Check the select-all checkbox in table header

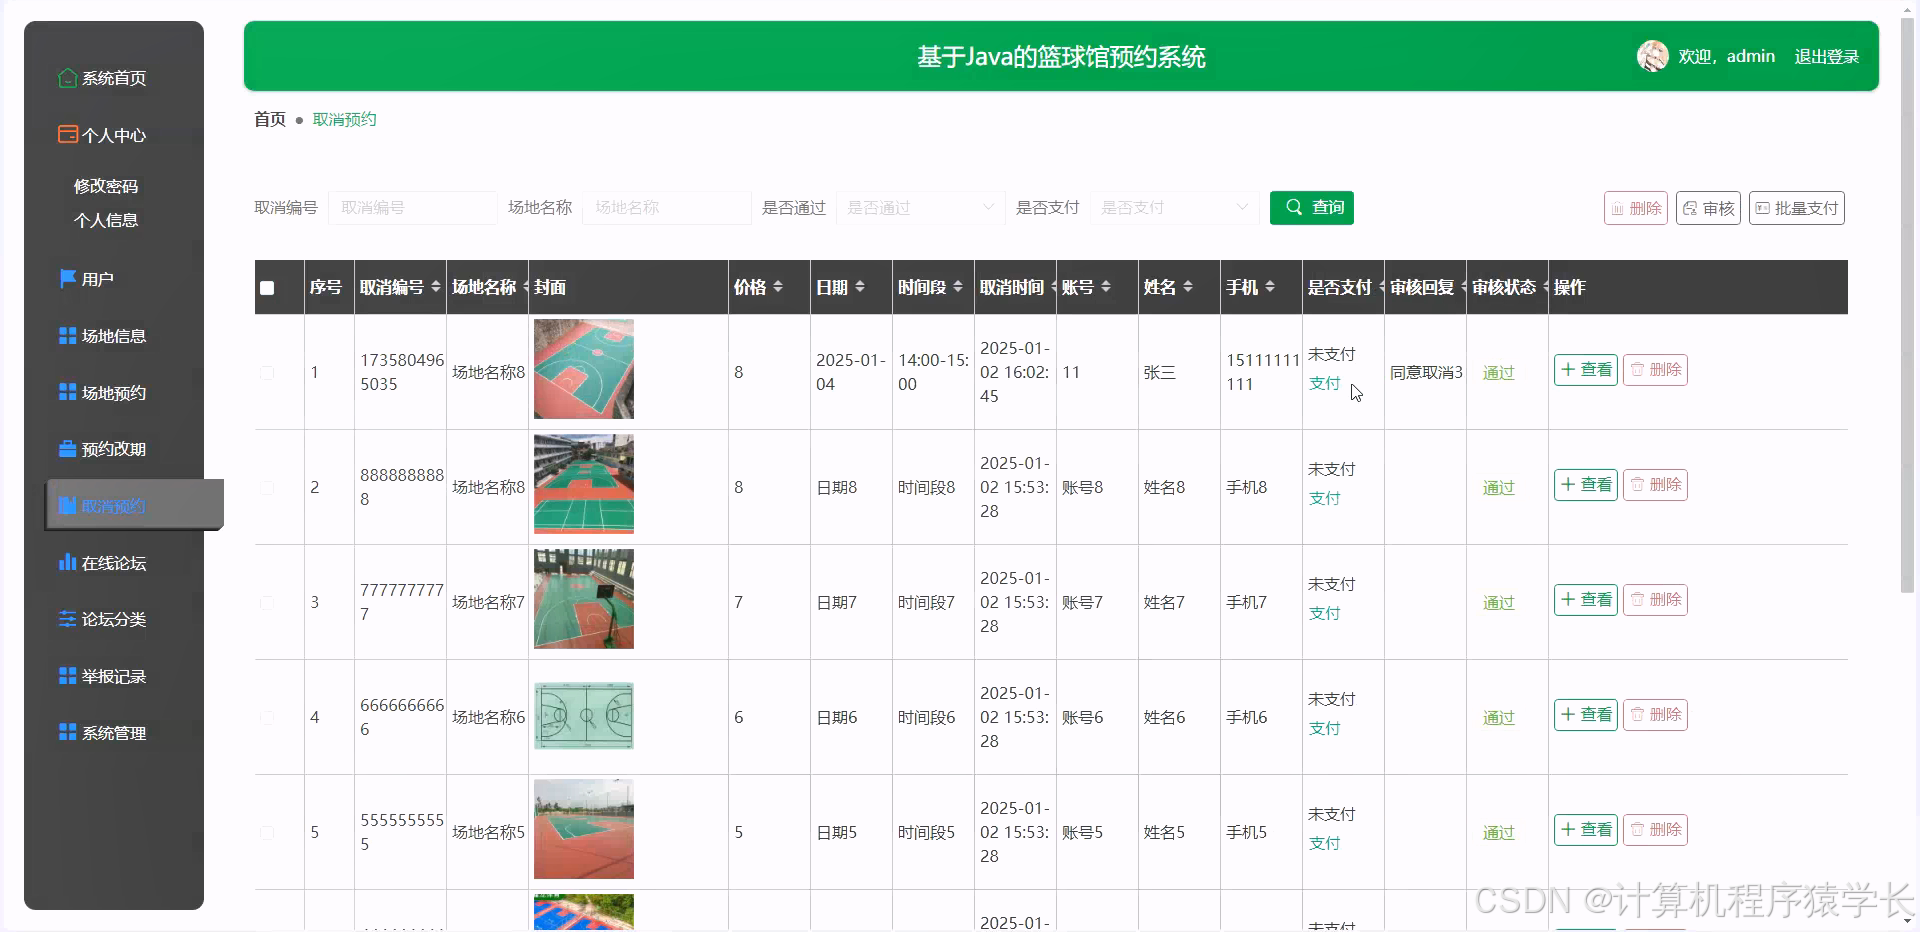pyautogui.click(x=266, y=288)
